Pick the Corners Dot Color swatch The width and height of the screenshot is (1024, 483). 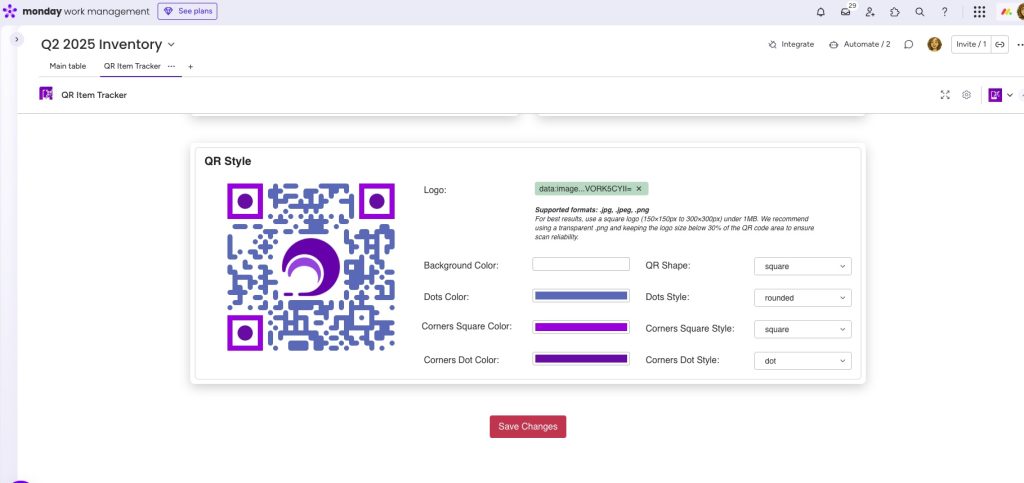[x=581, y=358]
